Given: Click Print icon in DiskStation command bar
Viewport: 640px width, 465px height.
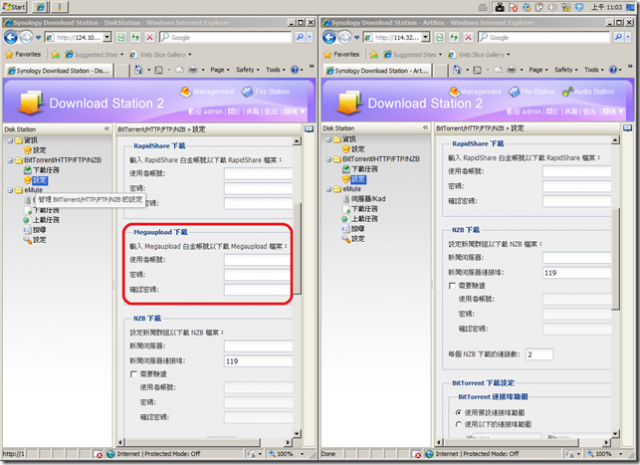Looking at the screenshot, I should [193, 70].
